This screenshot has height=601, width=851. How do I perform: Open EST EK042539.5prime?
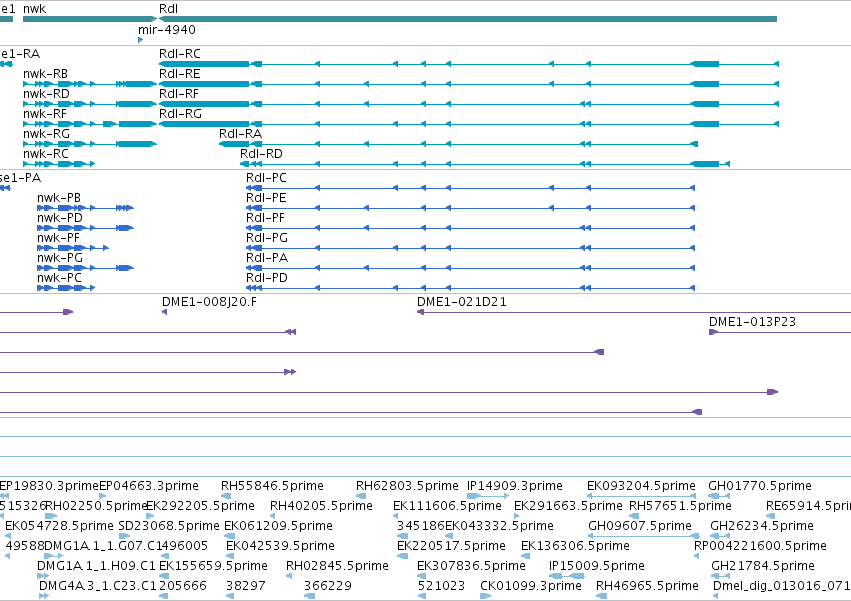(280, 546)
